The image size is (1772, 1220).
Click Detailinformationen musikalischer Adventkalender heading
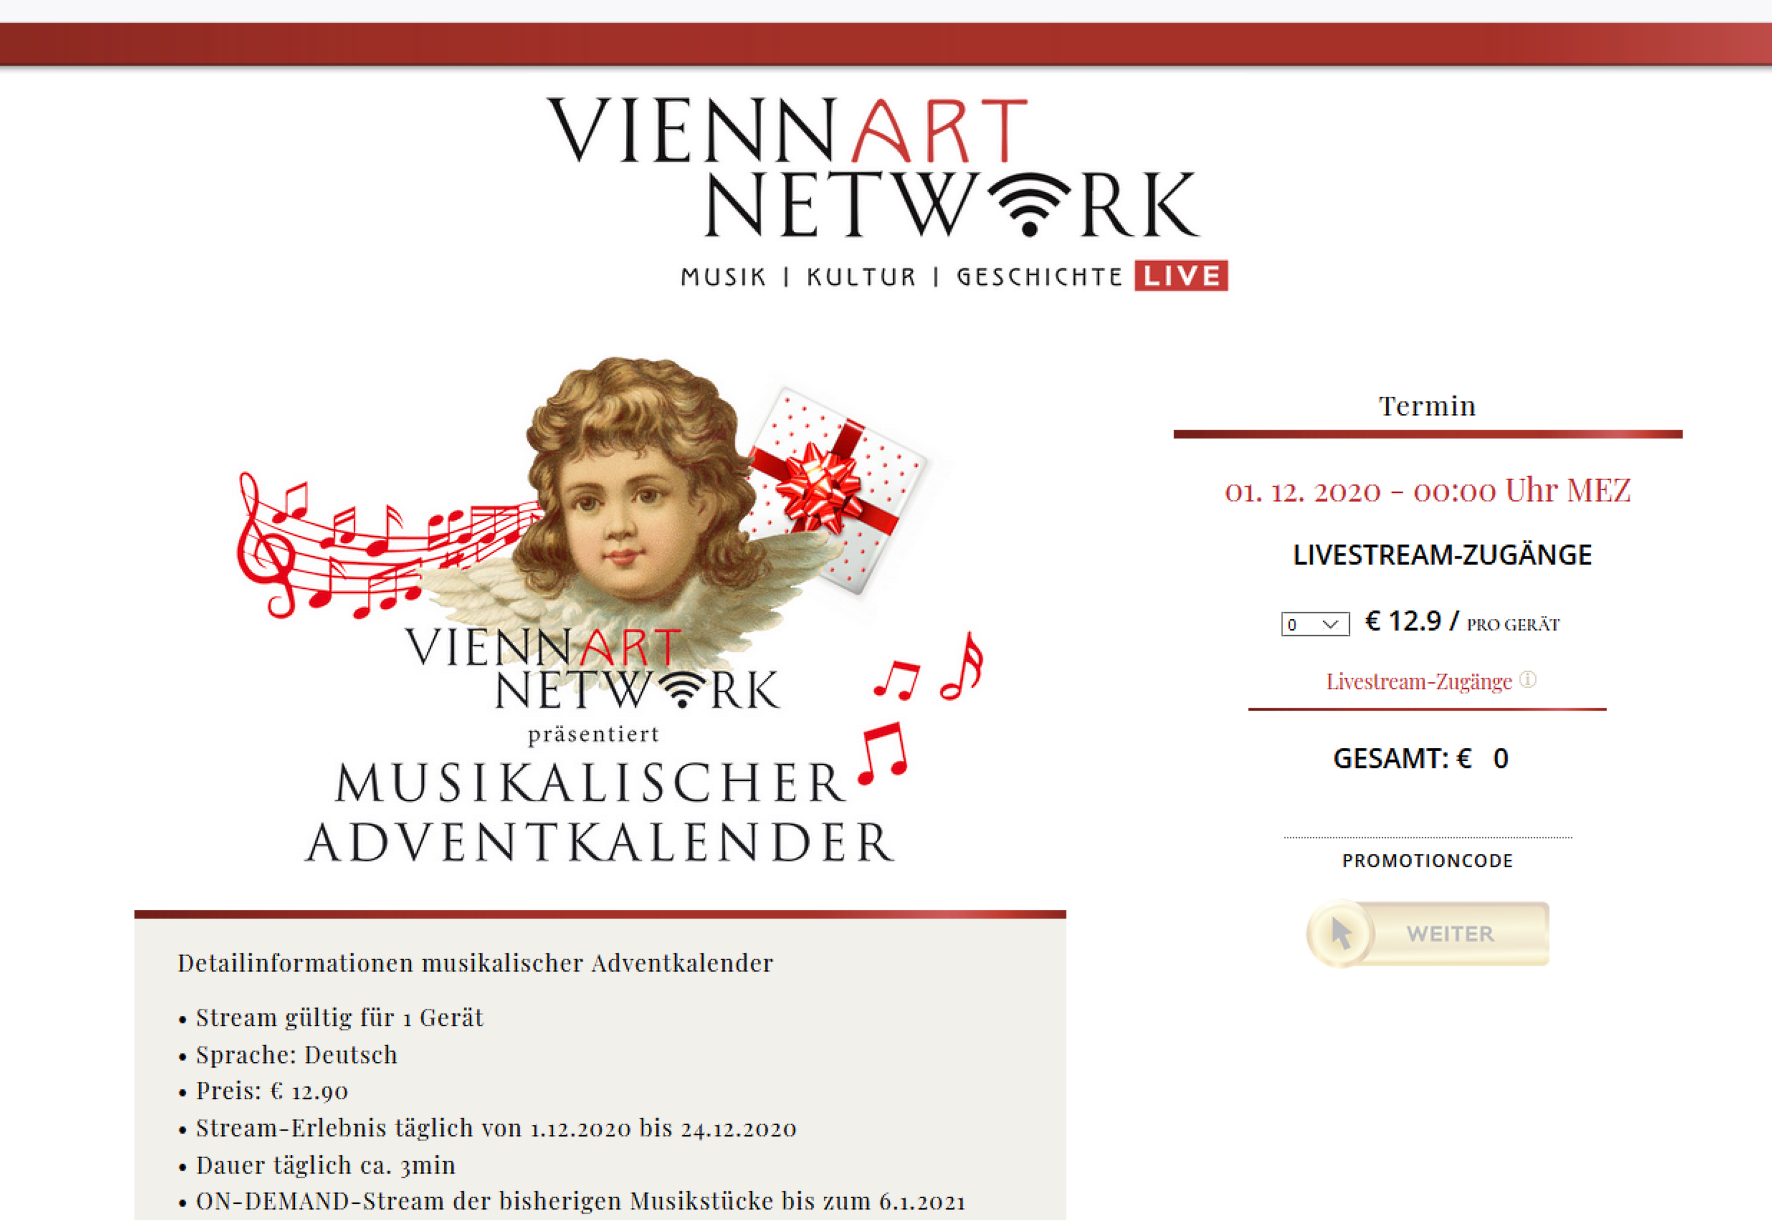point(475,962)
